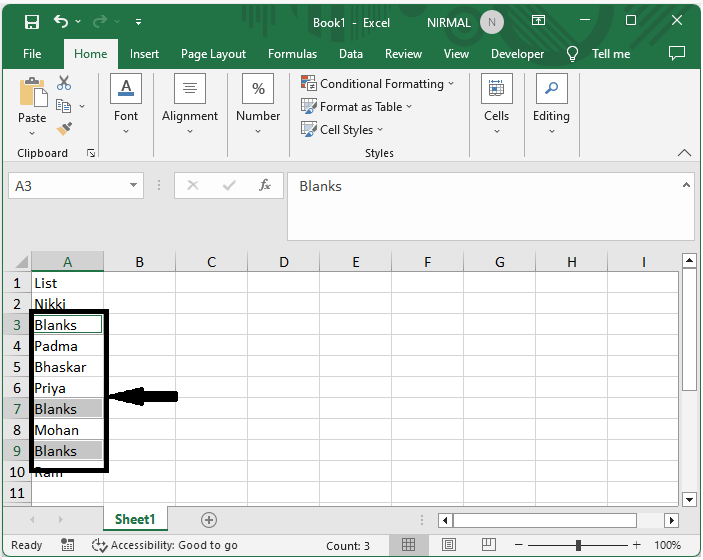The image size is (703, 560).
Task: Switch to Normal view
Action: (x=408, y=545)
